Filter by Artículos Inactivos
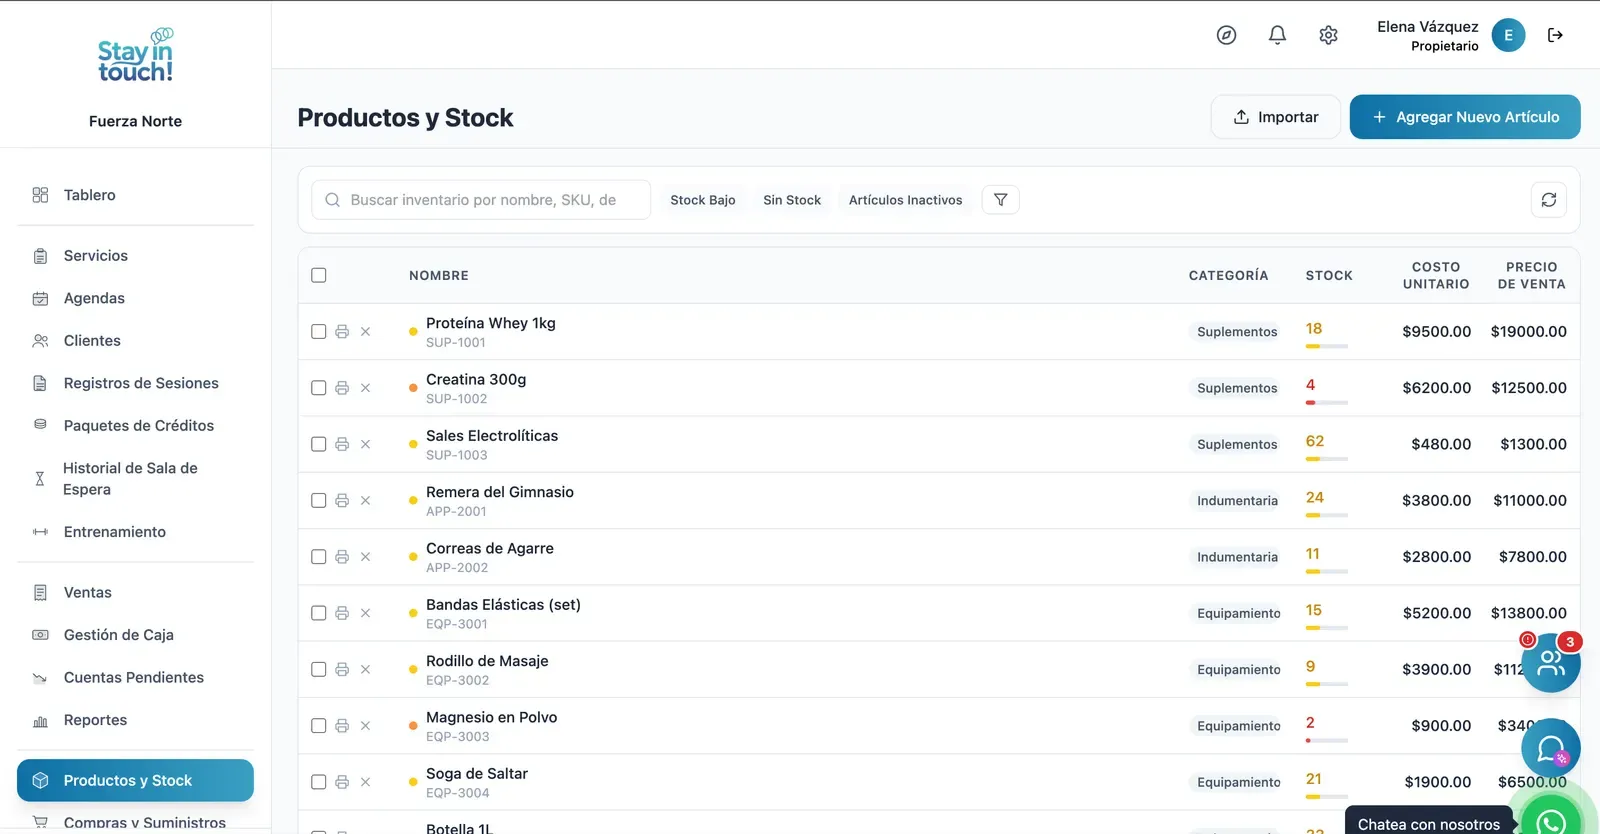 tap(906, 200)
